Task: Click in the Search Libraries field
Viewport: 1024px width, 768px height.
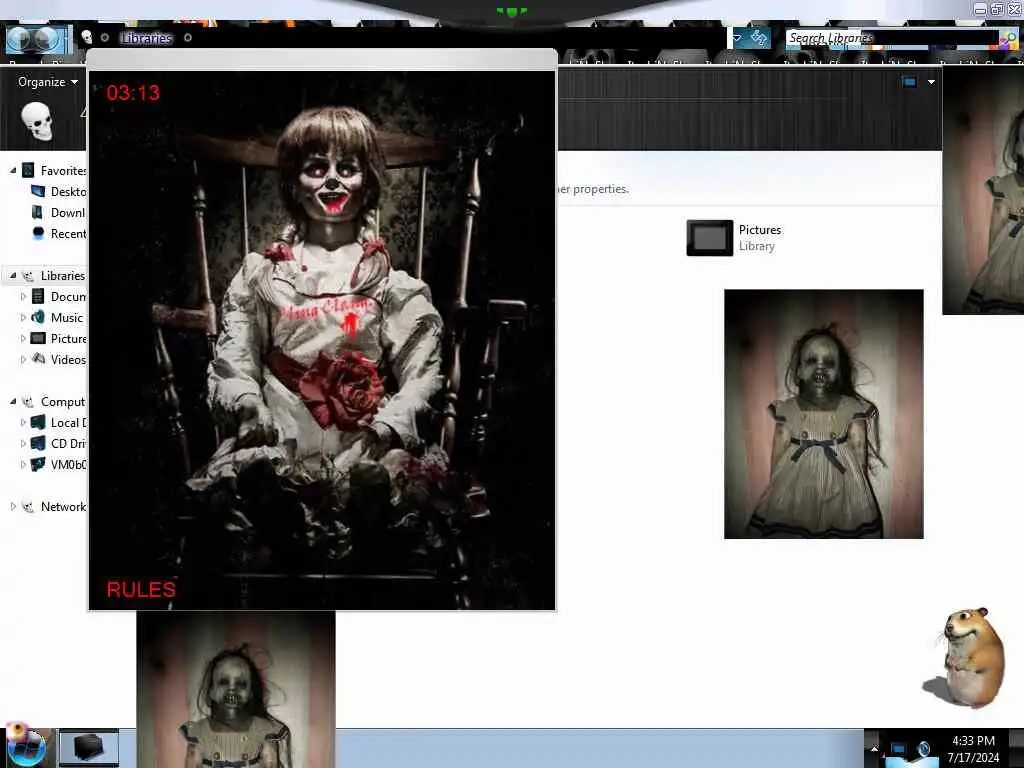Action: click(x=891, y=39)
